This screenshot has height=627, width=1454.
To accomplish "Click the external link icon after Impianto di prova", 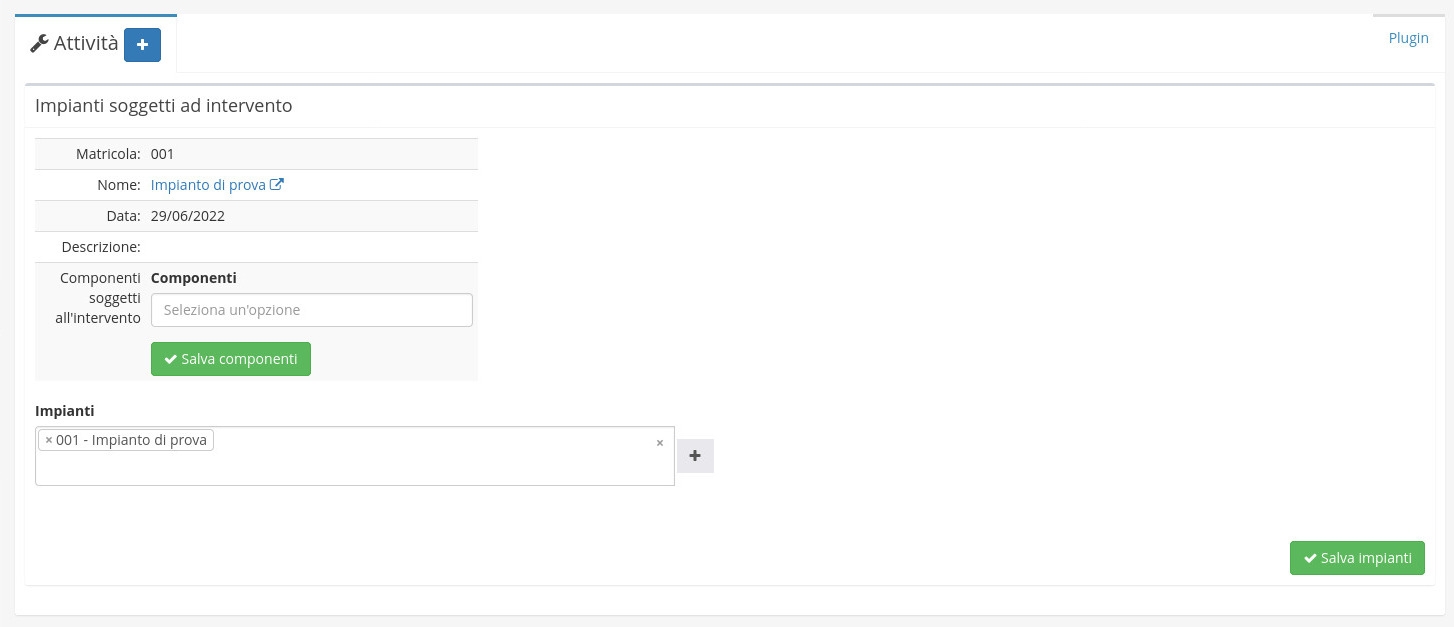I will point(277,184).
